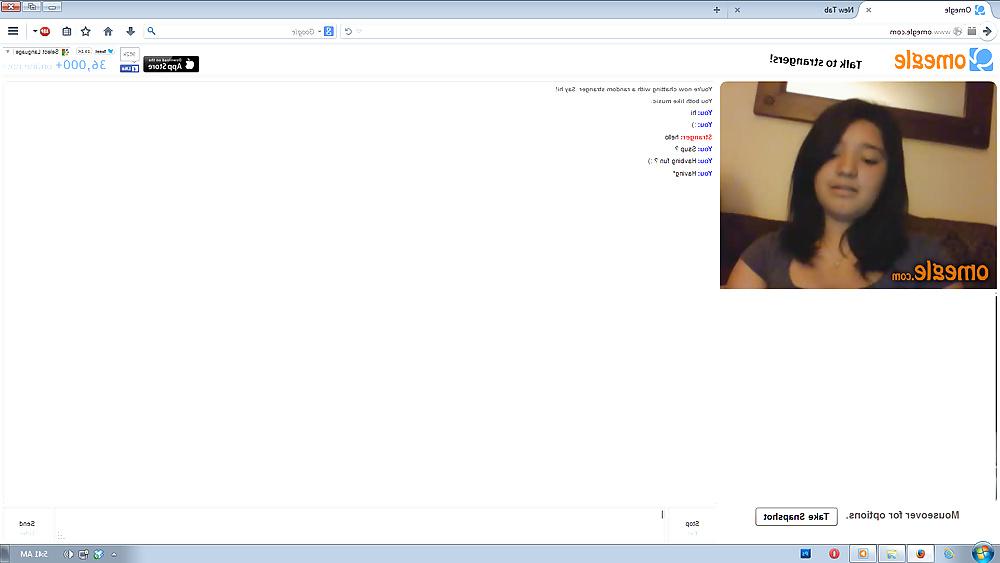The width and height of the screenshot is (1000, 563).
Task: Click the 36,000+ online counter
Action: tap(80, 65)
